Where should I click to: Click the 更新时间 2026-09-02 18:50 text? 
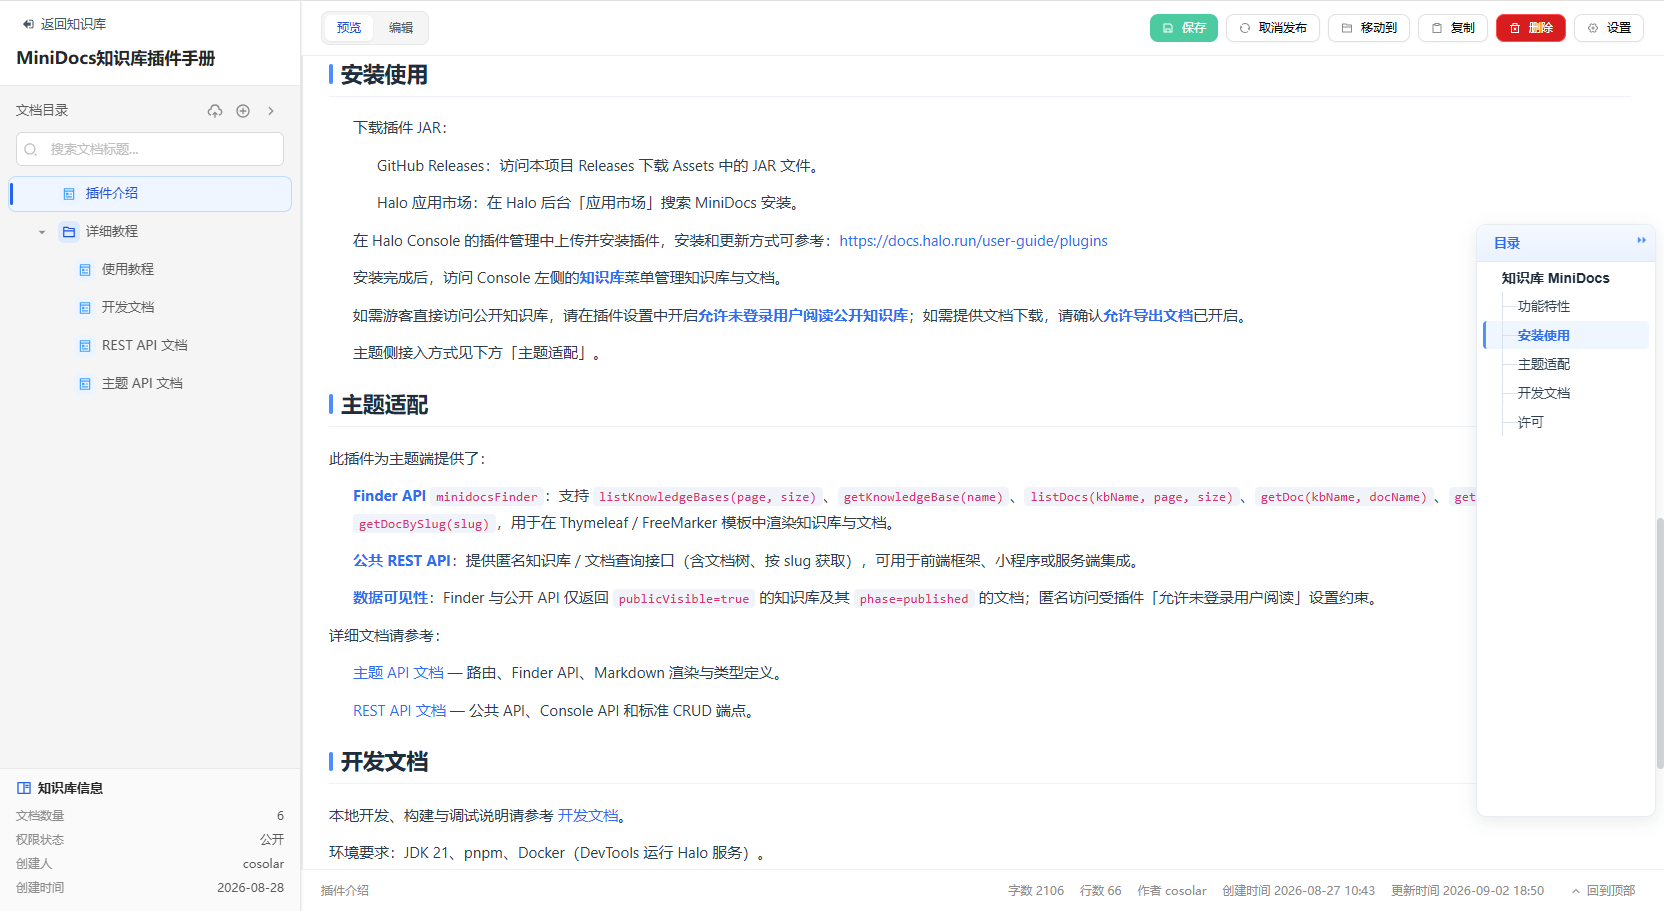coord(1467,891)
